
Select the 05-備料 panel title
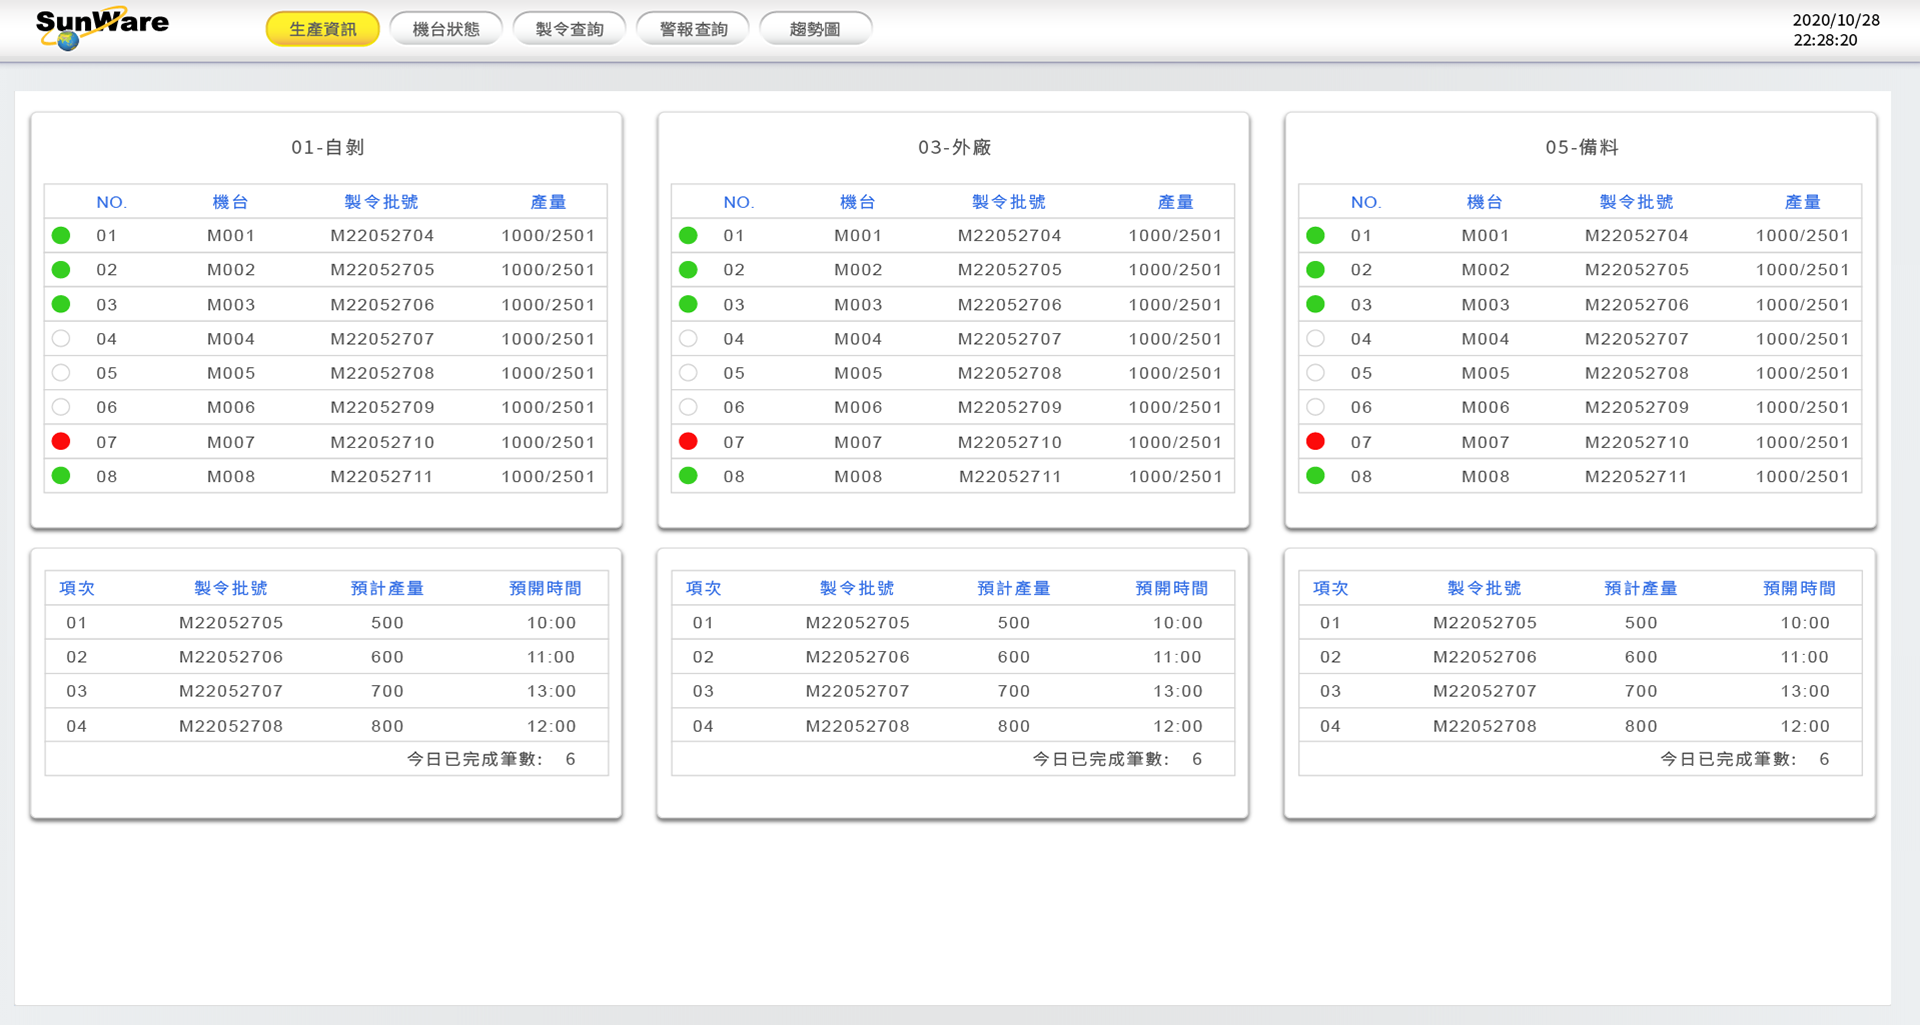[x=1582, y=147]
